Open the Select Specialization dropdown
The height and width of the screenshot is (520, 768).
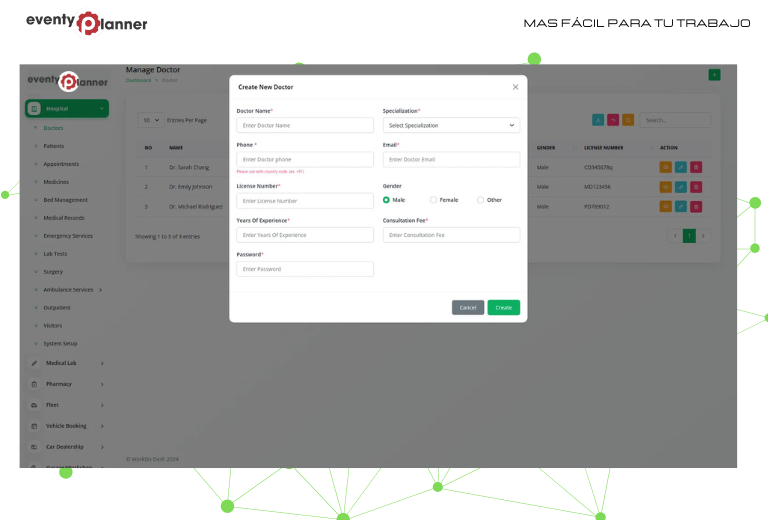[451, 126]
